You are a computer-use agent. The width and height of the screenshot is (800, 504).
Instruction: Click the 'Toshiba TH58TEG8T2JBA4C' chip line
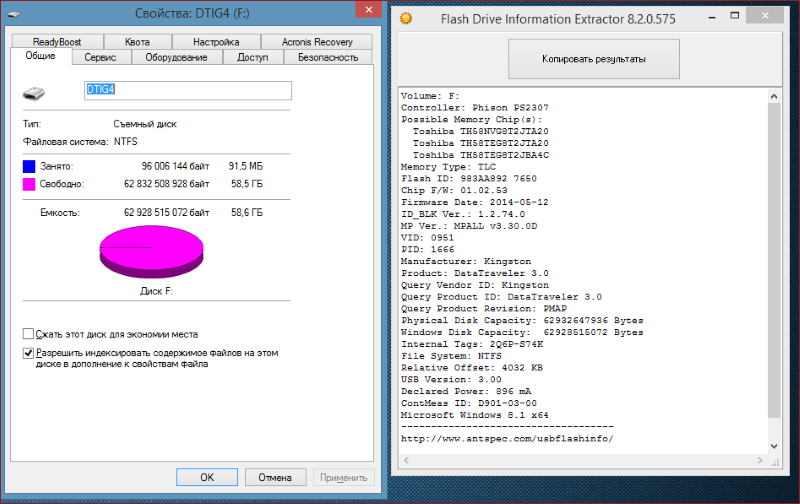click(x=481, y=155)
